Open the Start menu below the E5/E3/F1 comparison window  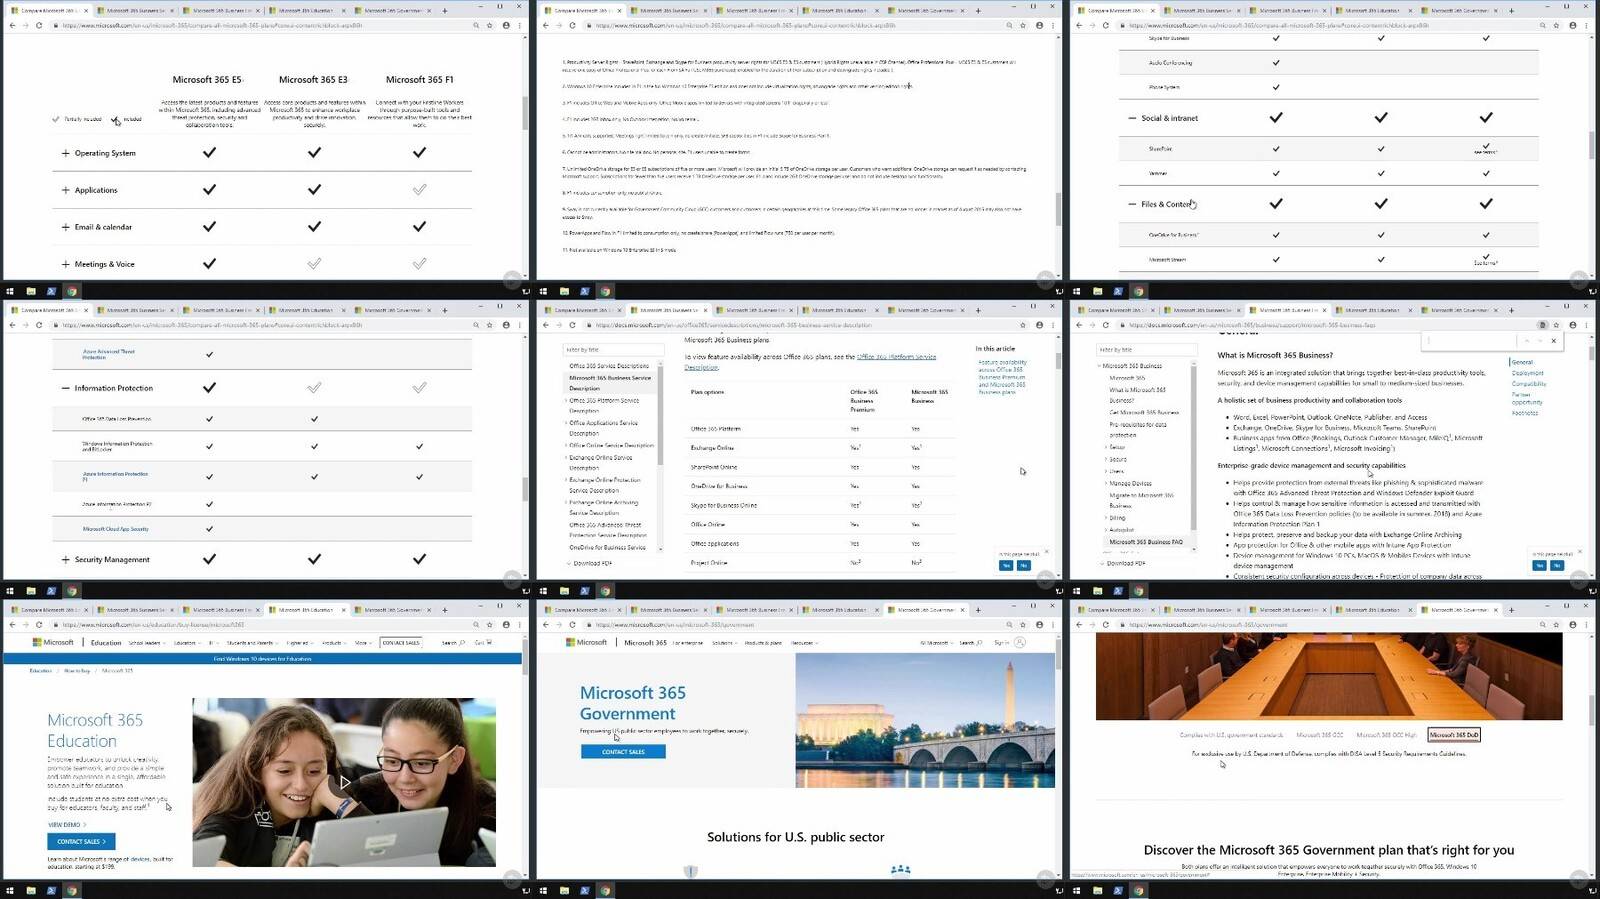pyautogui.click(x=10, y=291)
